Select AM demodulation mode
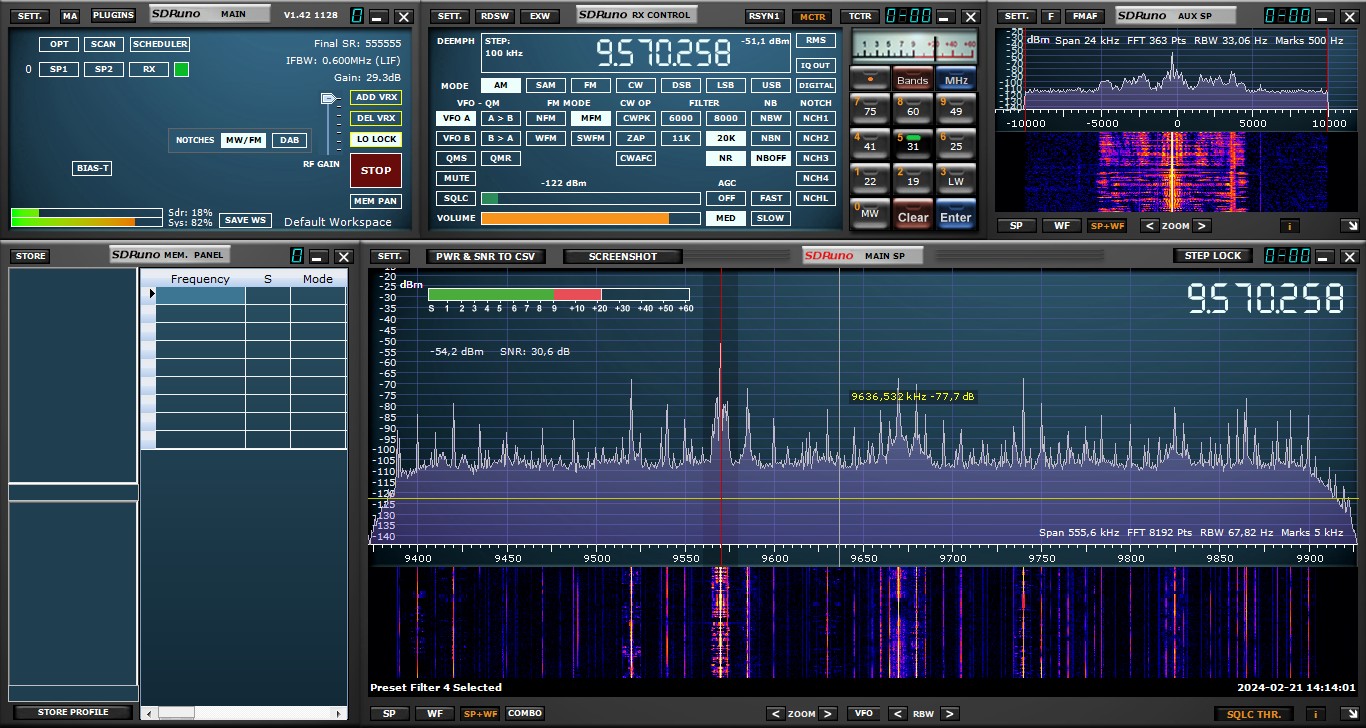Screen dimensions: 1366x728 tap(500, 85)
